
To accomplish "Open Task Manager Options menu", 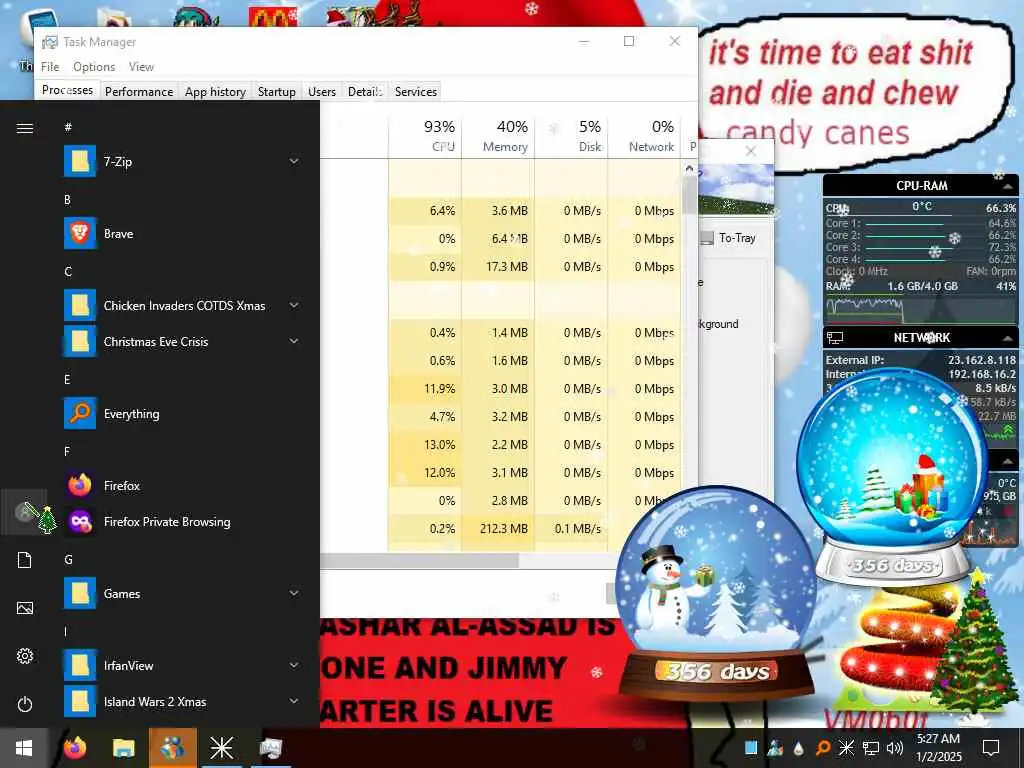I will click(x=94, y=67).
